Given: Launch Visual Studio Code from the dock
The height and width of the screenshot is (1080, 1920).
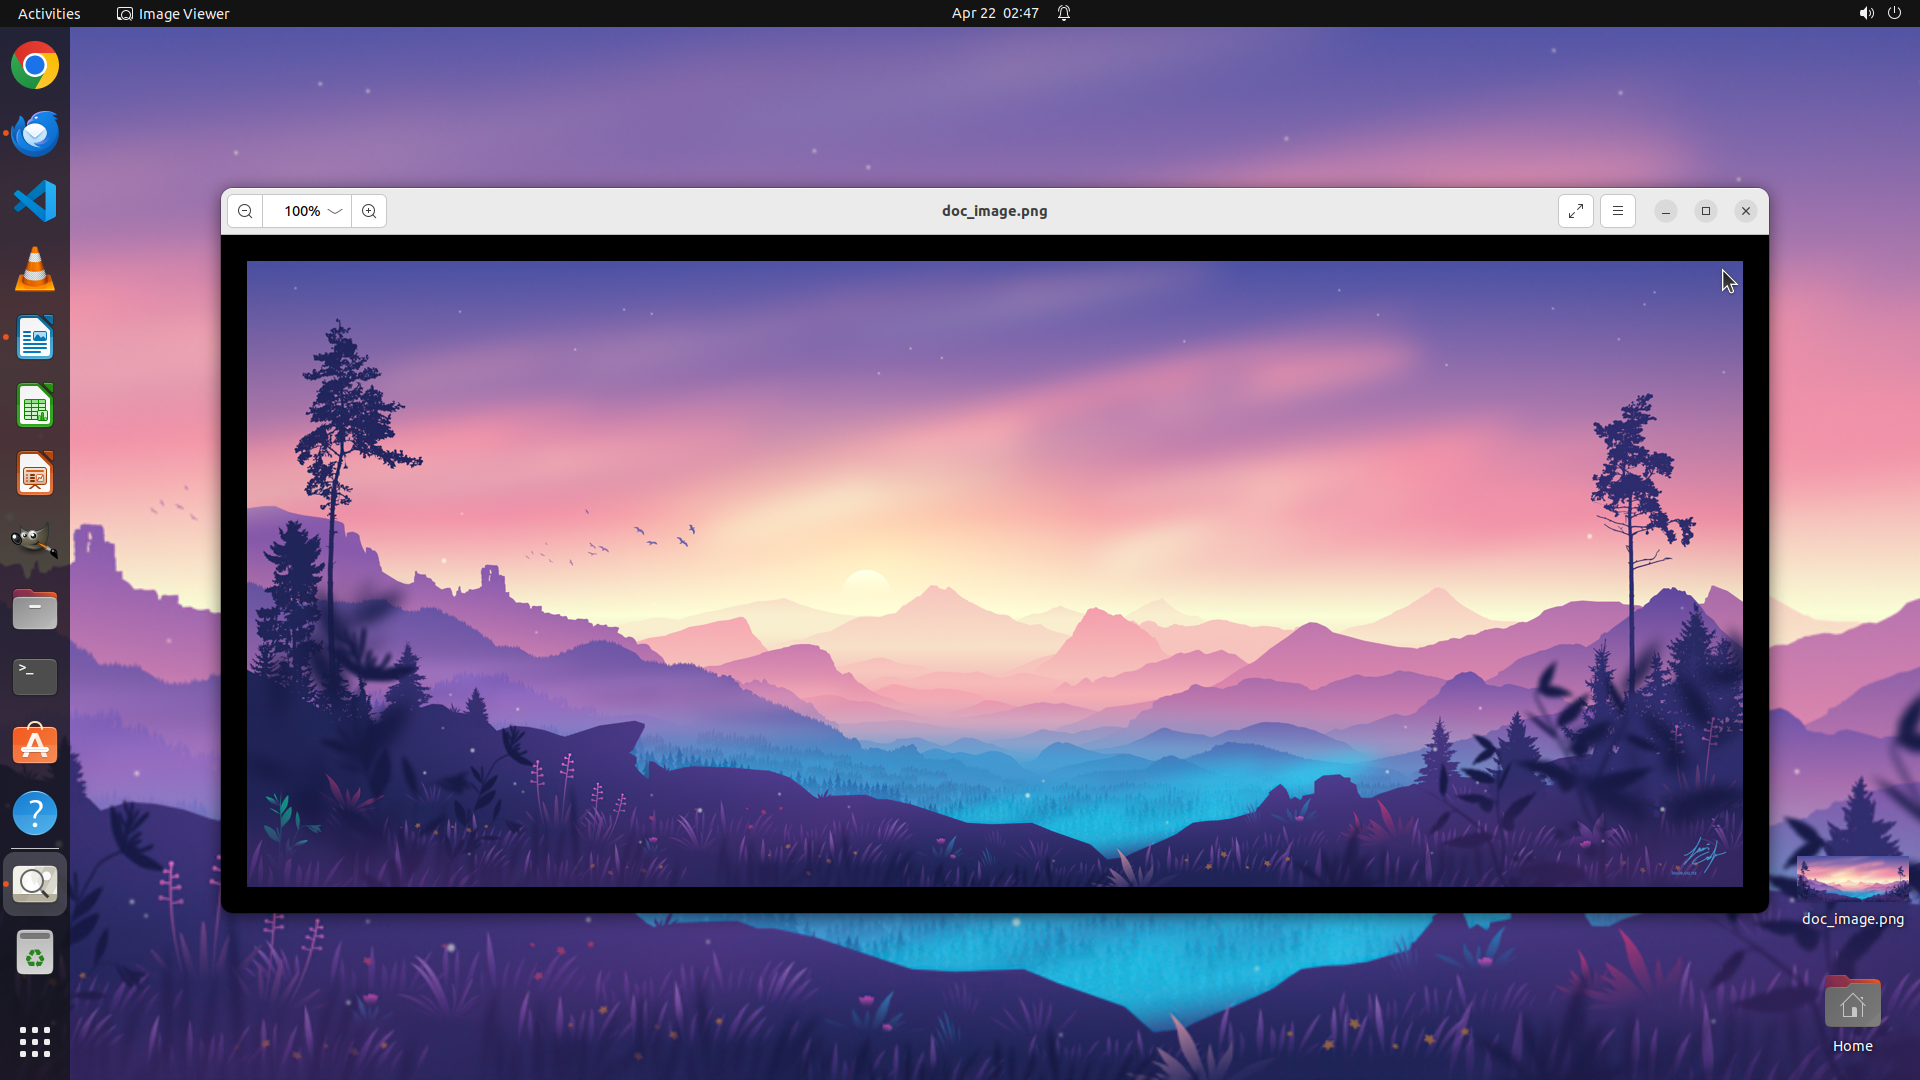Looking at the screenshot, I should tap(35, 201).
